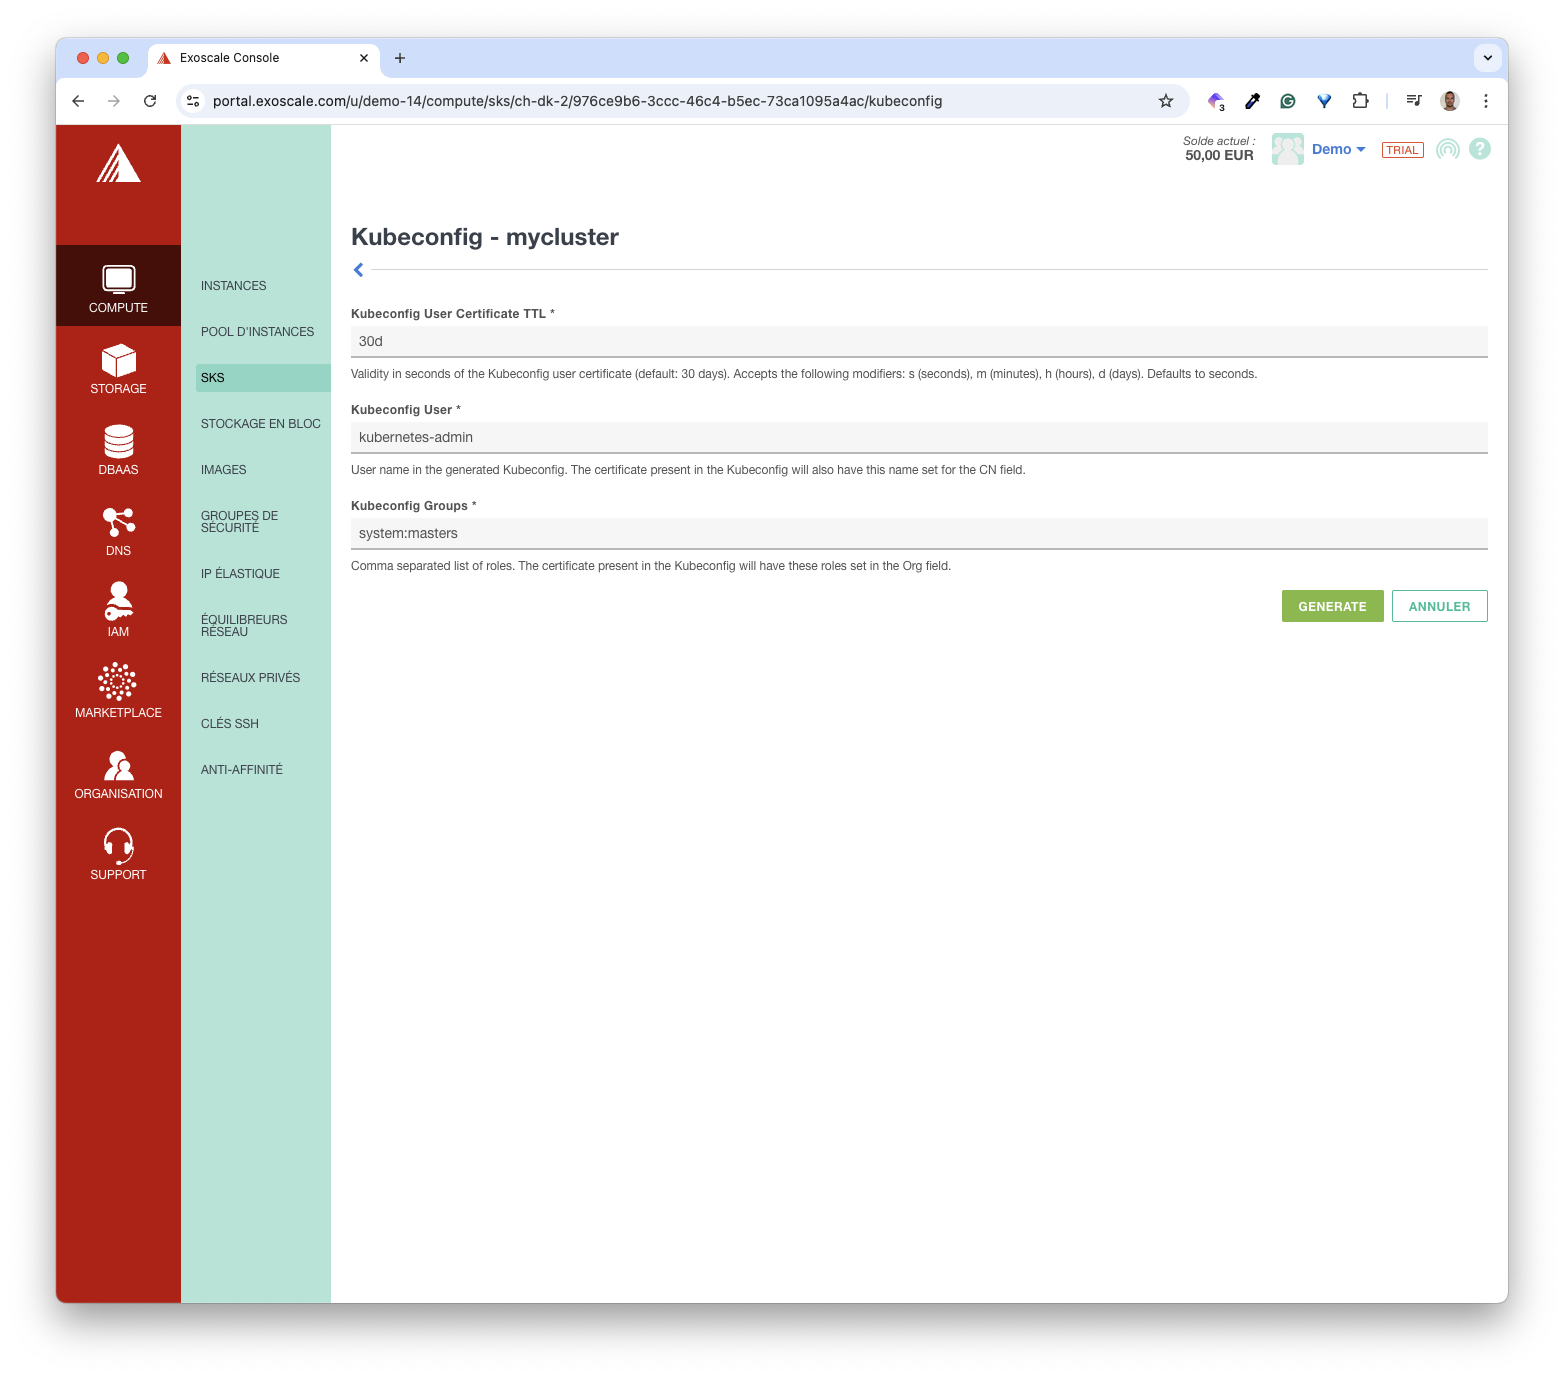
Task: Click the status broadcast icon
Action: click(1447, 149)
